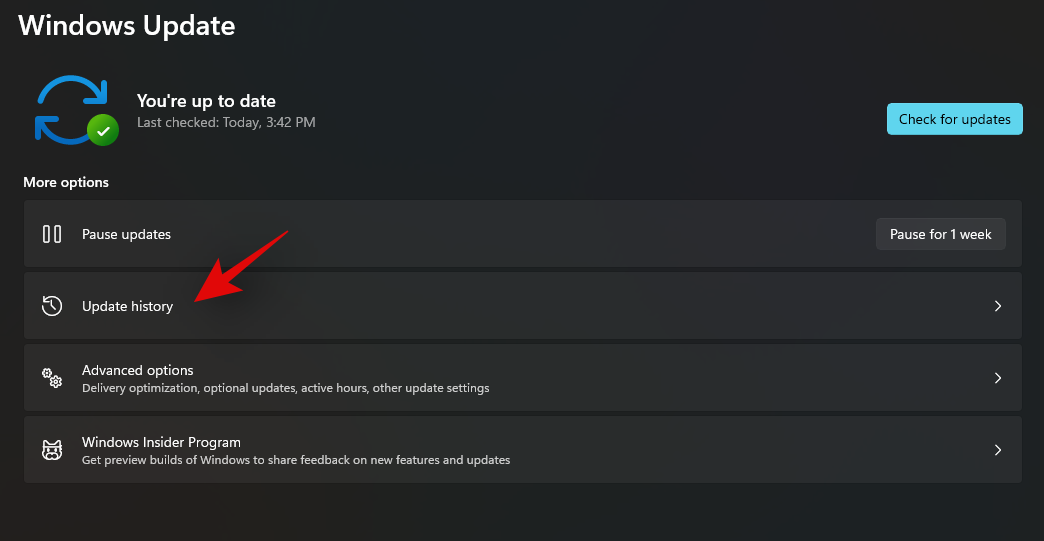Expand the Advanced options chevron arrow
1044x541 pixels.
(x=997, y=378)
